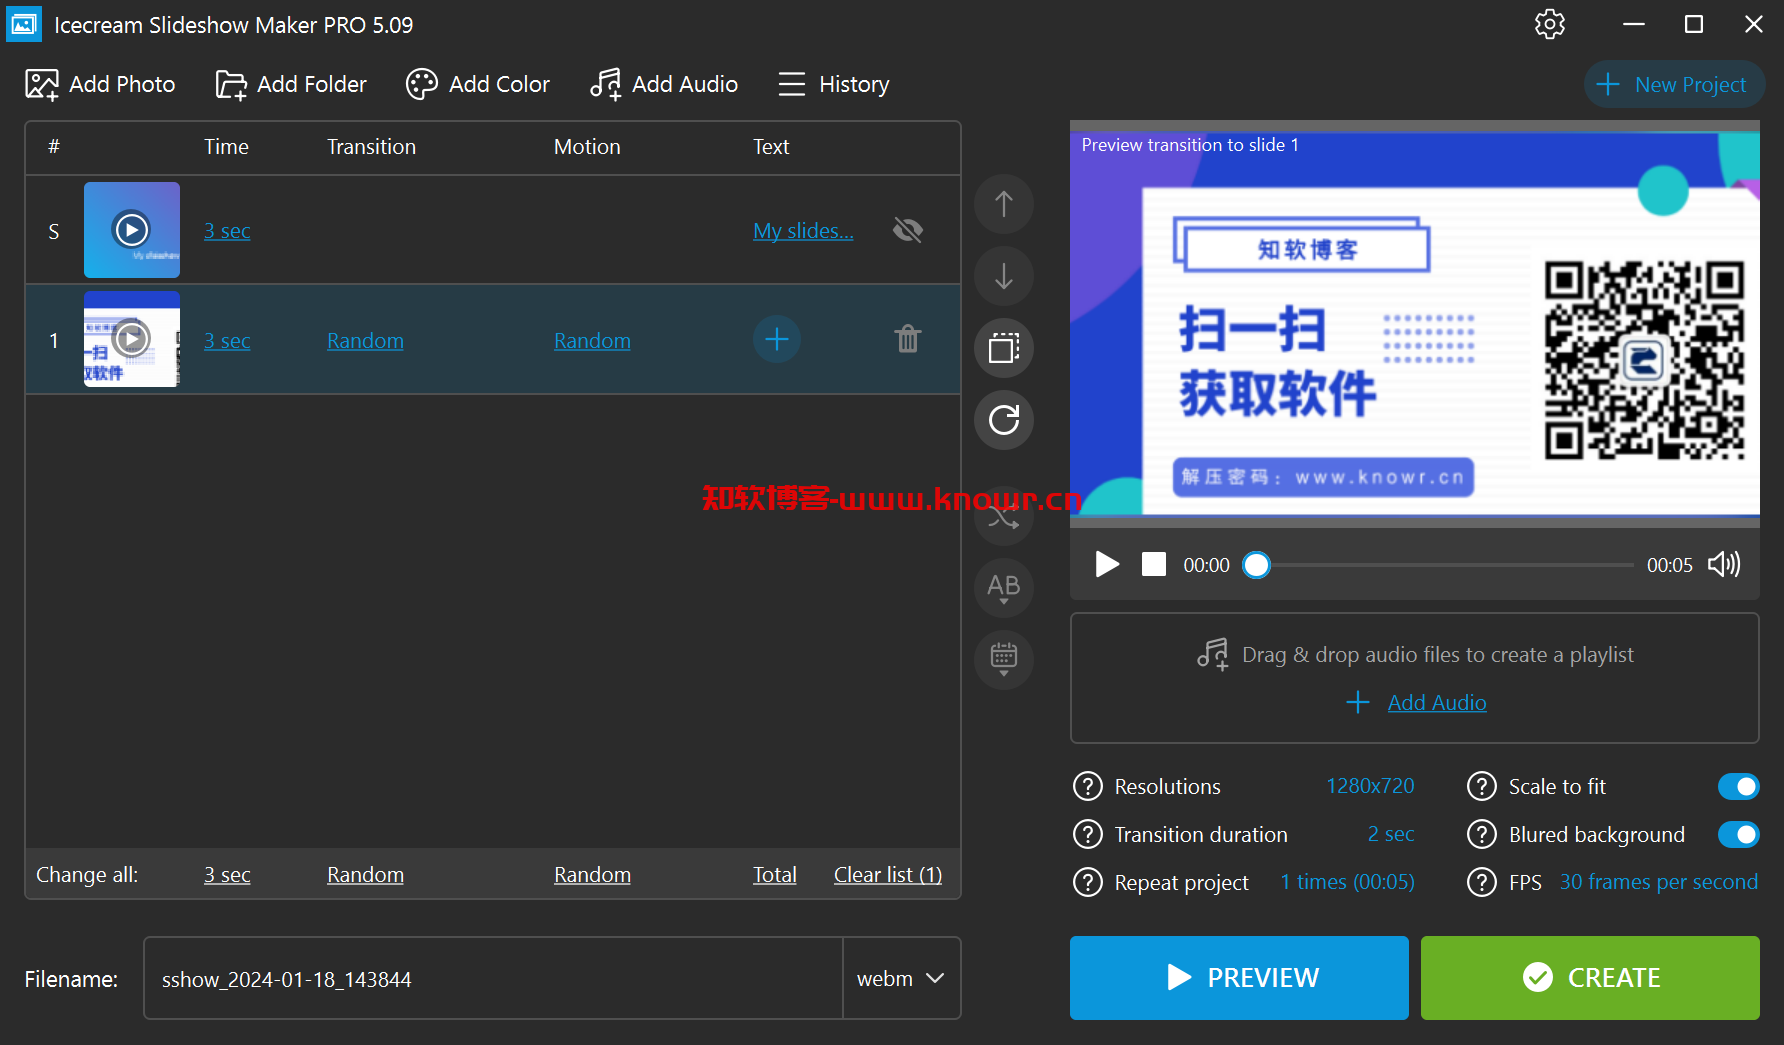Click the music note icon in playlist drop area
The image size is (1784, 1045).
point(1213,655)
